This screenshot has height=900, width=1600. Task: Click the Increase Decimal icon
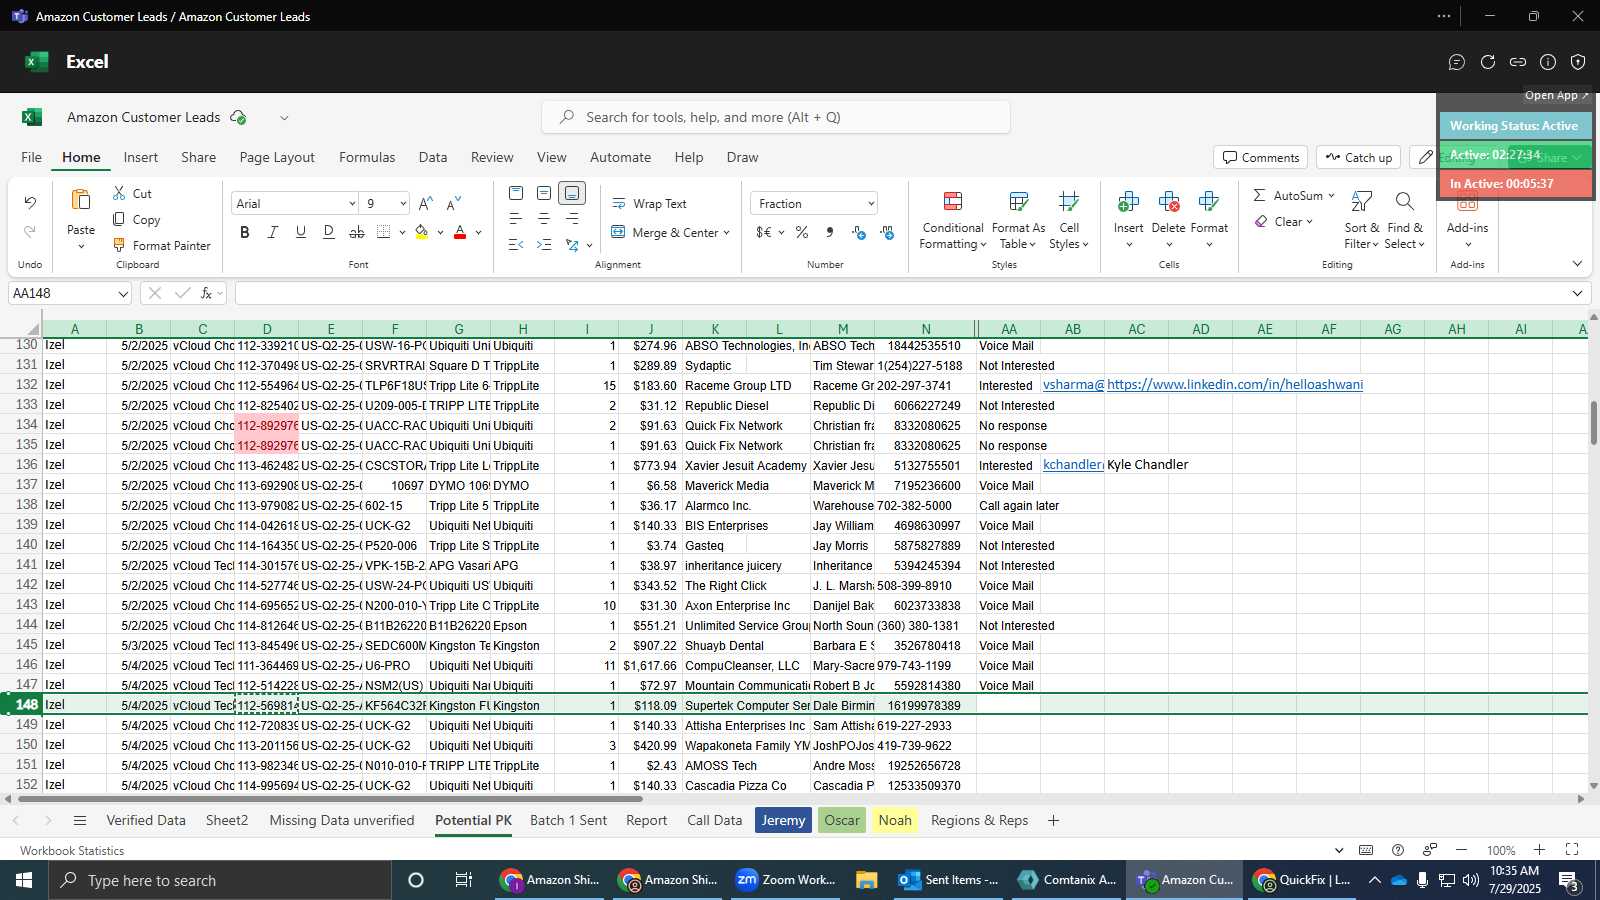(858, 232)
